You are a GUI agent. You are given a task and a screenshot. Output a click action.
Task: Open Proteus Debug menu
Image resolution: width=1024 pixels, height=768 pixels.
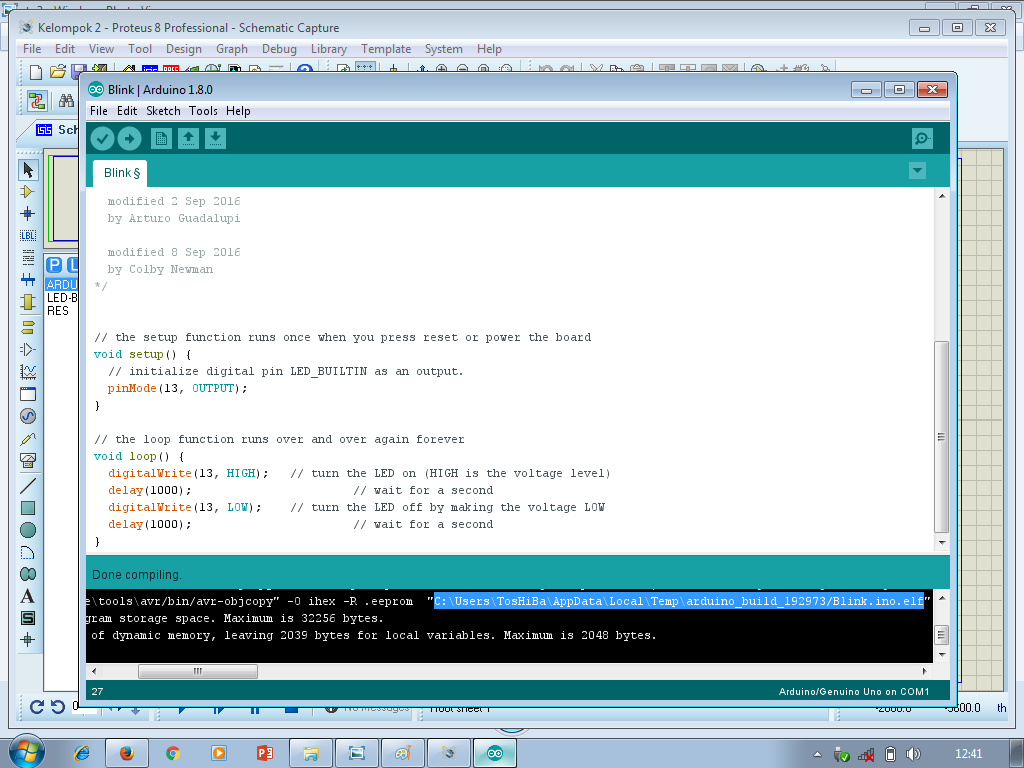pyautogui.click(x=279, y=49)
